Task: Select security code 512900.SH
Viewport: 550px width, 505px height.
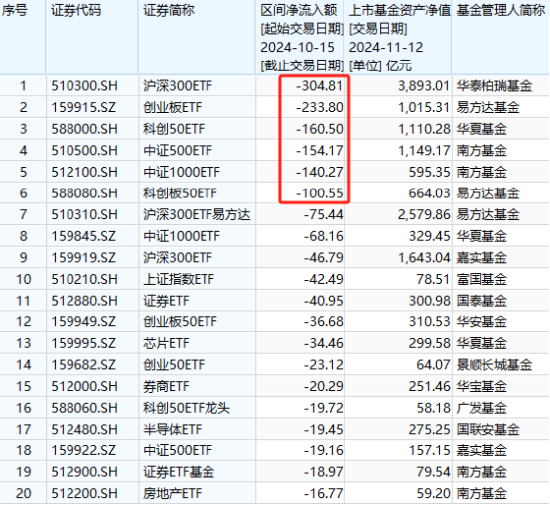Action: tap(84, 472)
